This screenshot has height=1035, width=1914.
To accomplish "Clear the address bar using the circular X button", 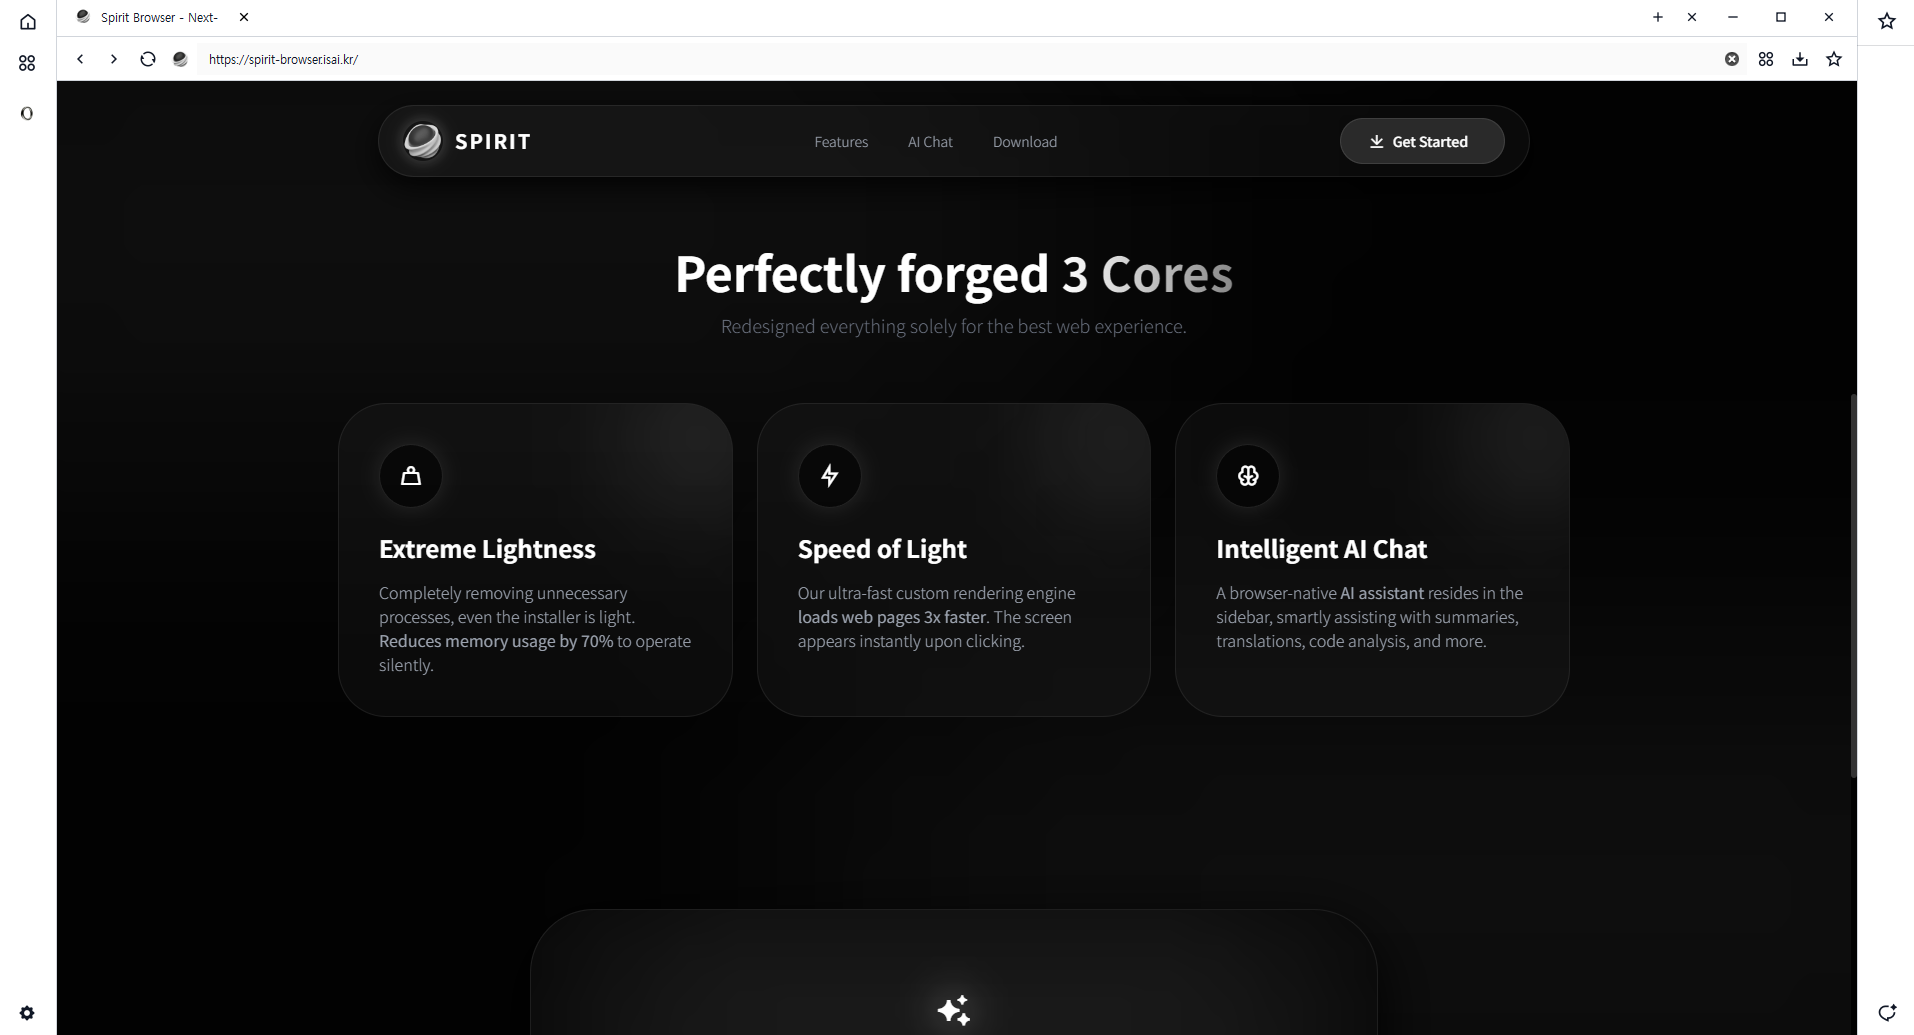I will click(1731, 59).
